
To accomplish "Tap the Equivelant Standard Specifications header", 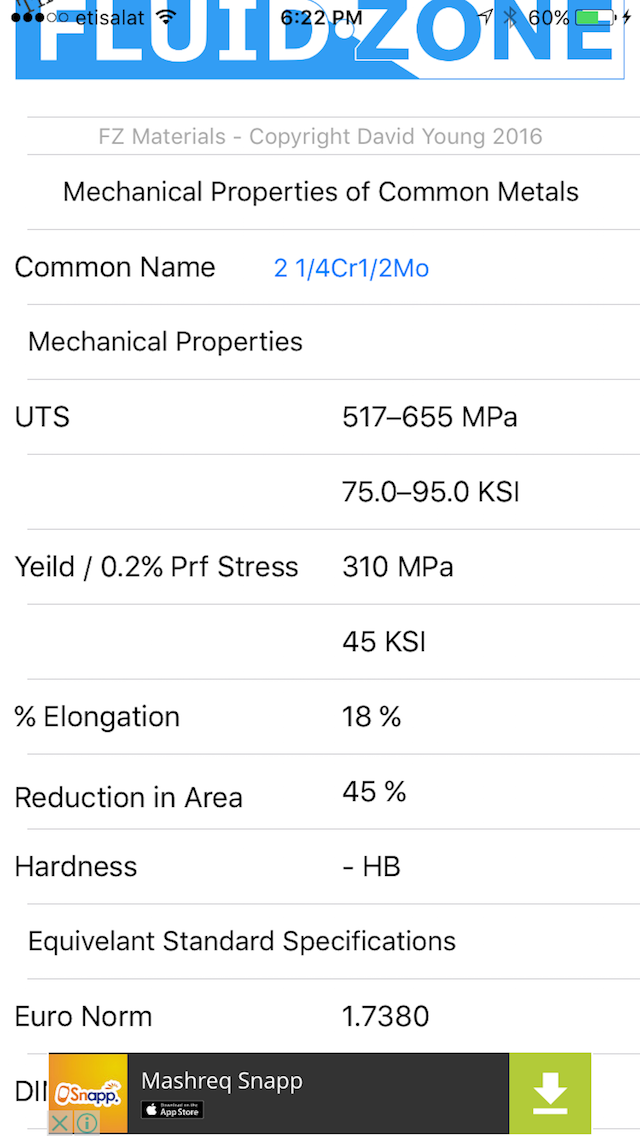I will coord(241,941).
